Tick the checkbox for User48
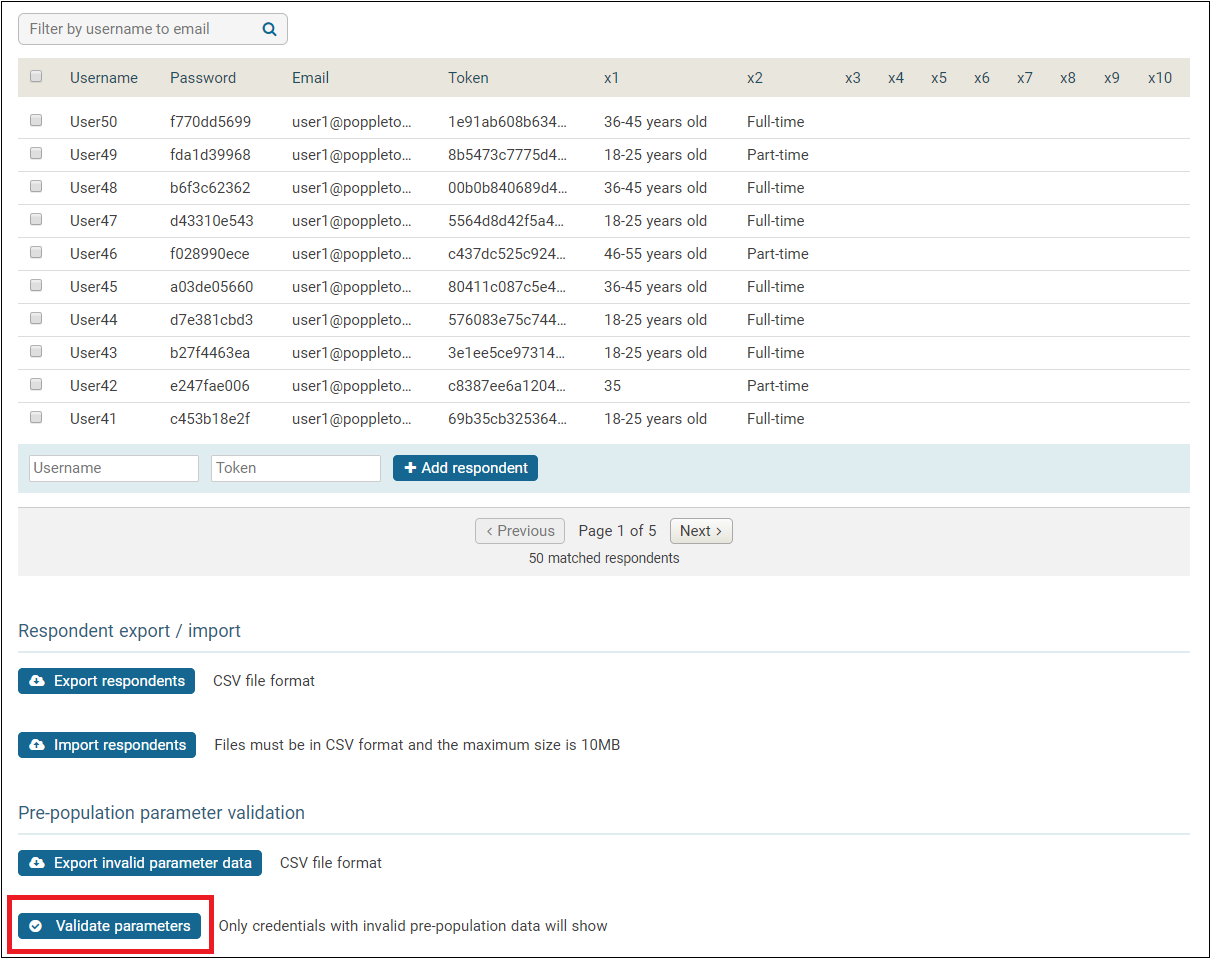Viewport: 1211px width, 958px height. tap(36, 186)
